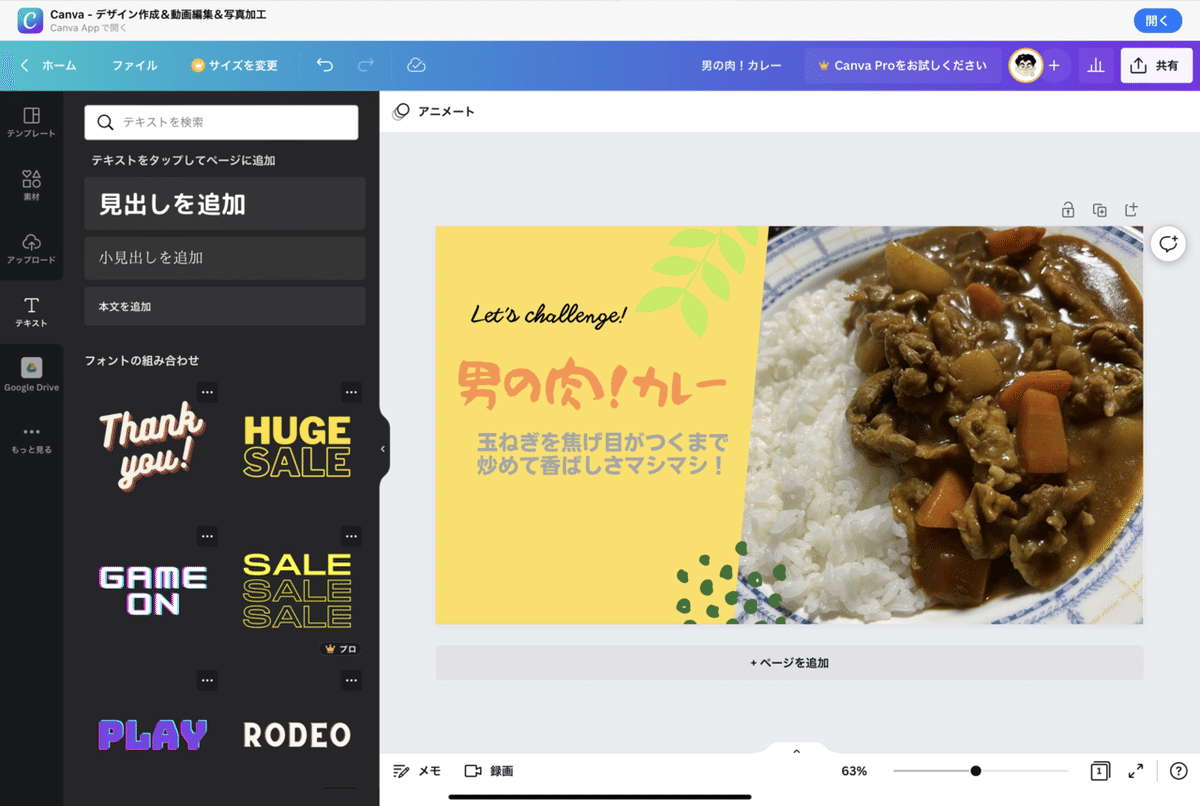
Task: Open the メモ notes panel
Action: point(417,771)
